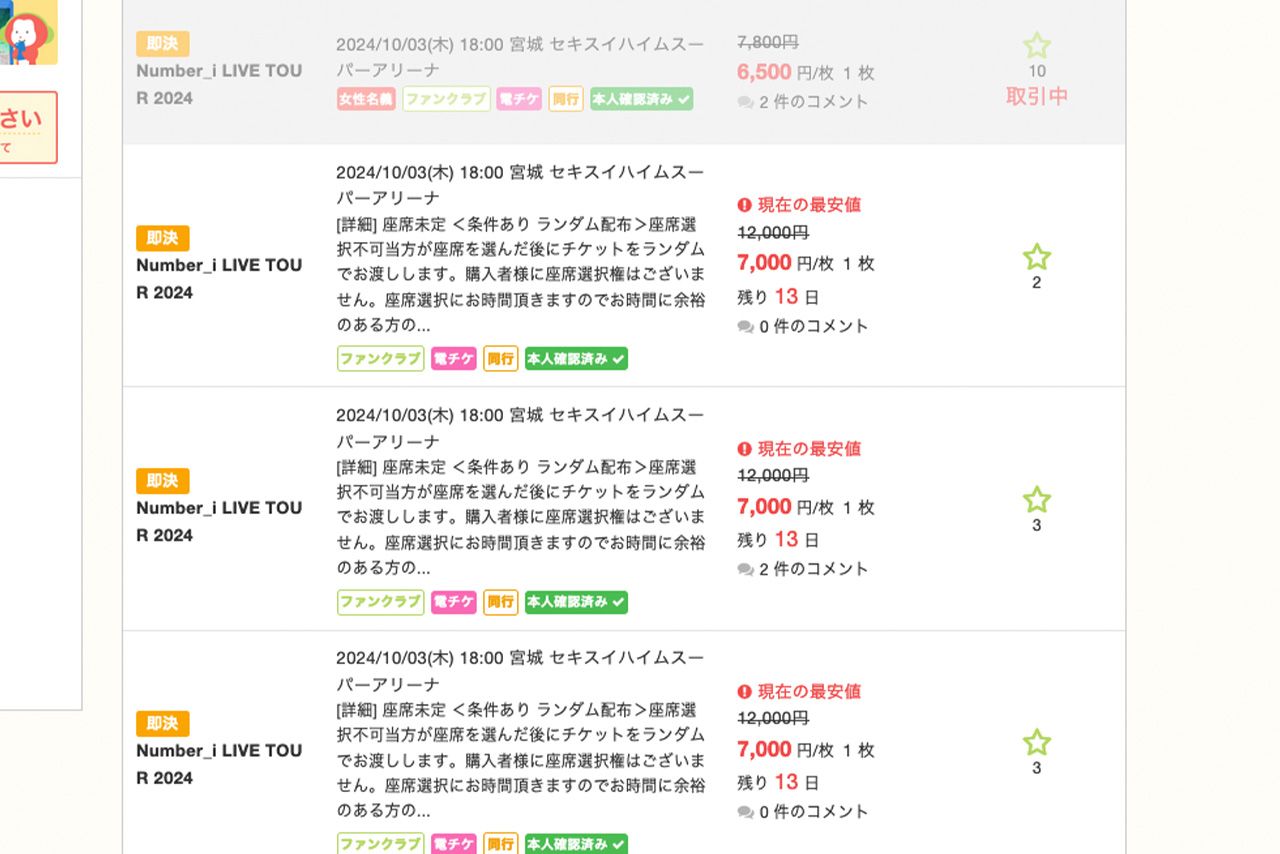Click the orange 即決 badge on second listing
This screenshot has width=1280, height=854.
coord(161,237)
